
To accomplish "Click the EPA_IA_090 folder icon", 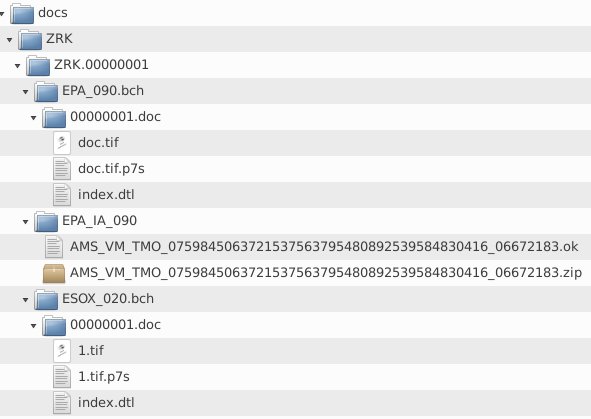I will click(46, 221).
